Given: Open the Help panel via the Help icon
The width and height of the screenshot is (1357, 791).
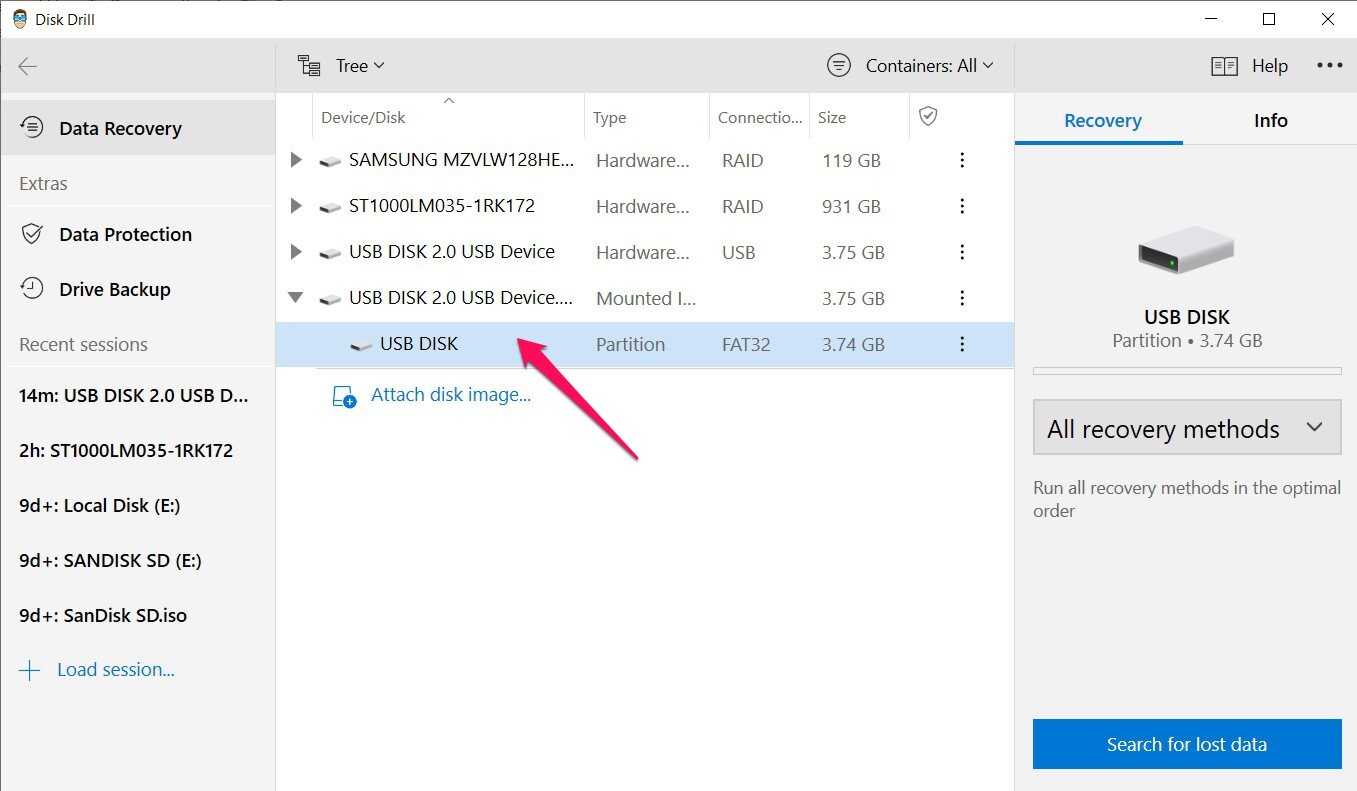Looking at the screenshot, I should click(x=1224, y=66).
